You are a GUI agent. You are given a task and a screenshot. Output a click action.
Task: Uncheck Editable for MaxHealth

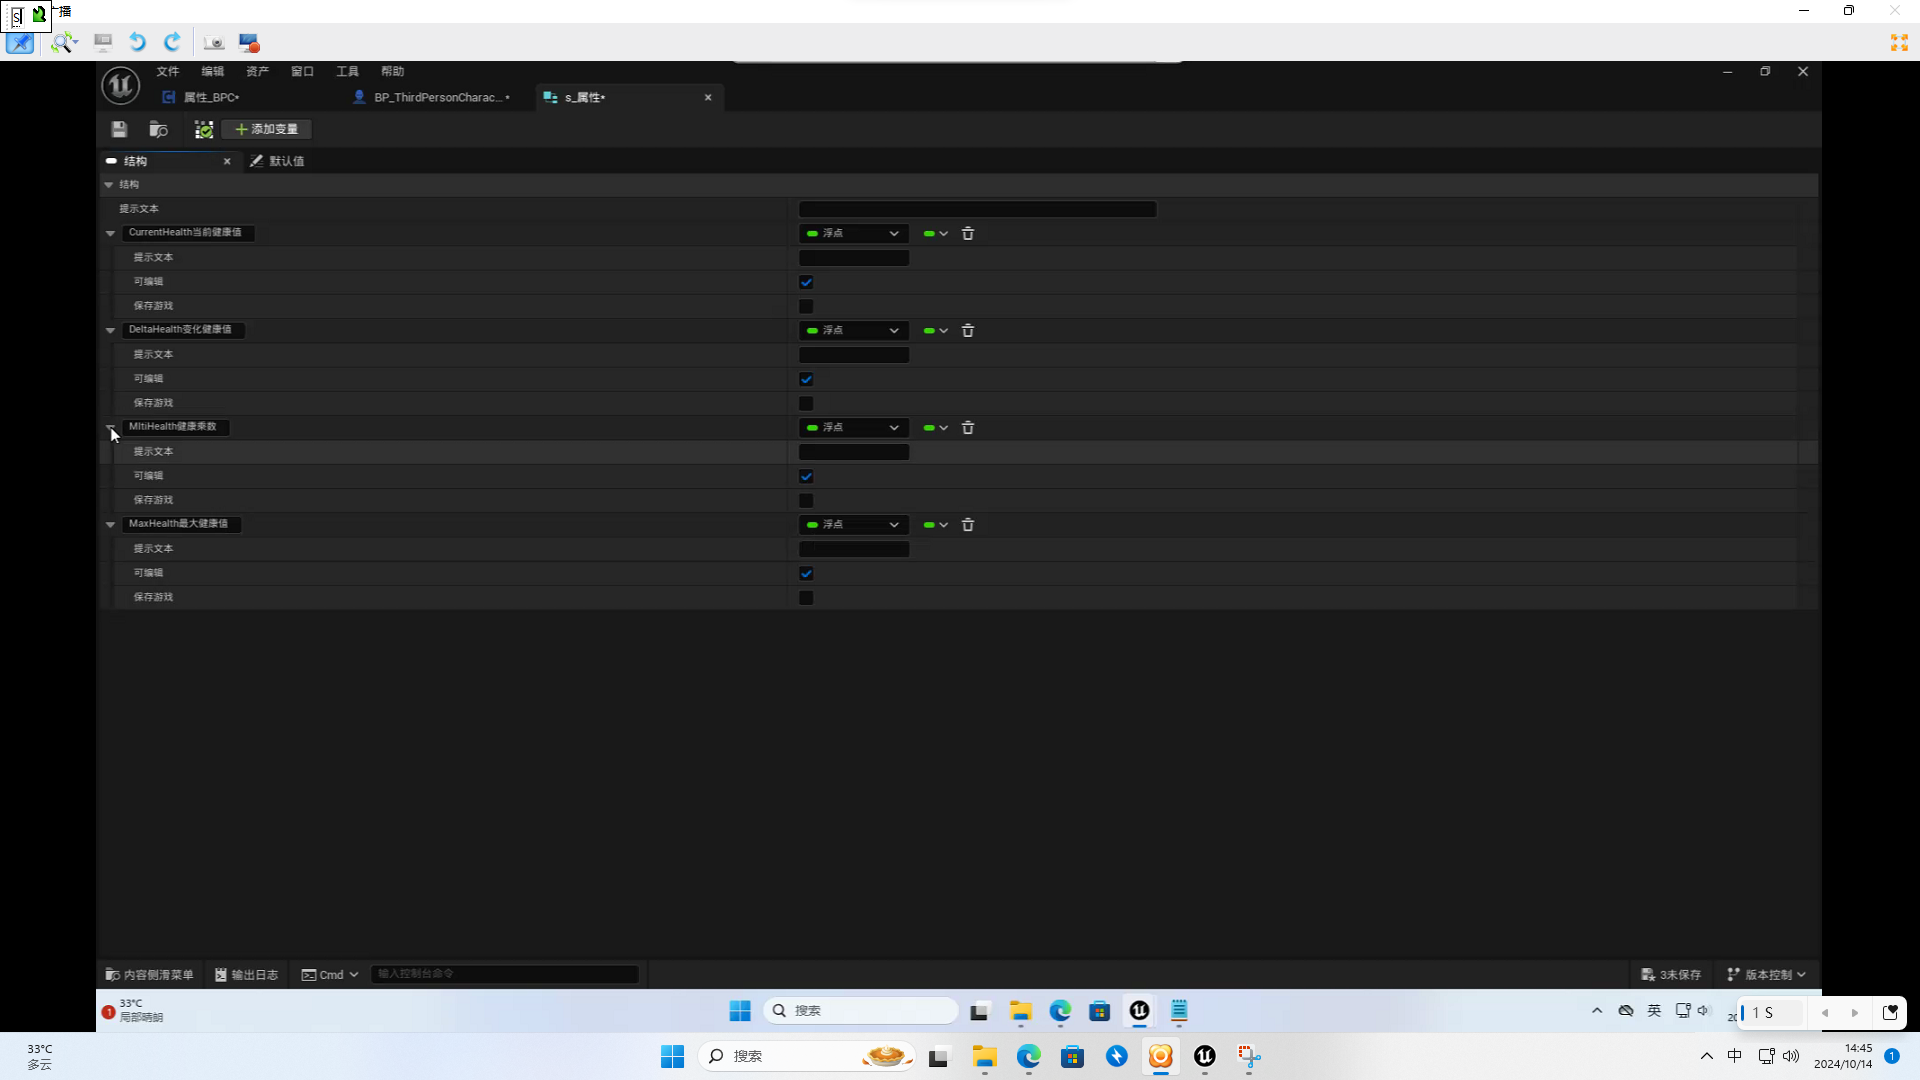click(806, 573)
